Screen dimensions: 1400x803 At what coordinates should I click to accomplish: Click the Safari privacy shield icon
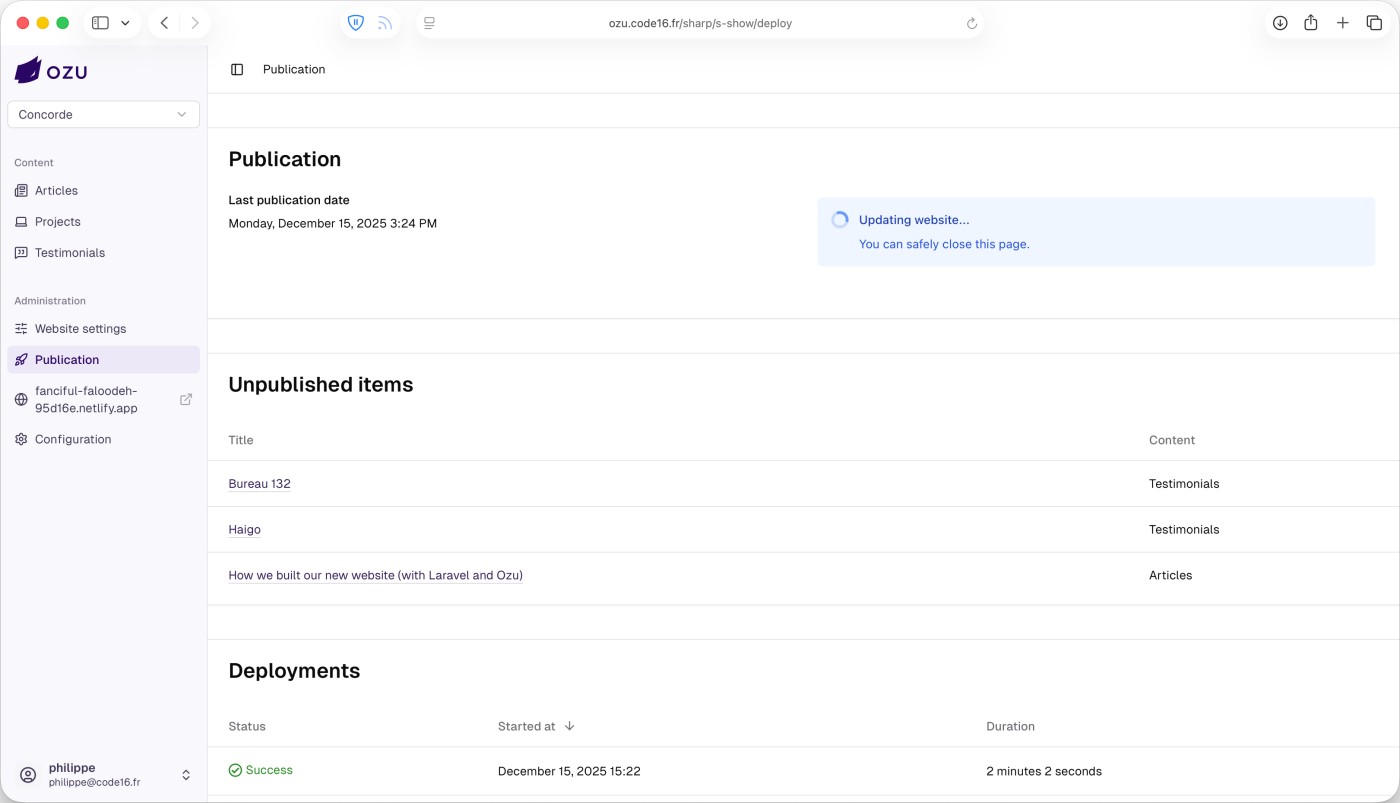click(x=356, y=22)
